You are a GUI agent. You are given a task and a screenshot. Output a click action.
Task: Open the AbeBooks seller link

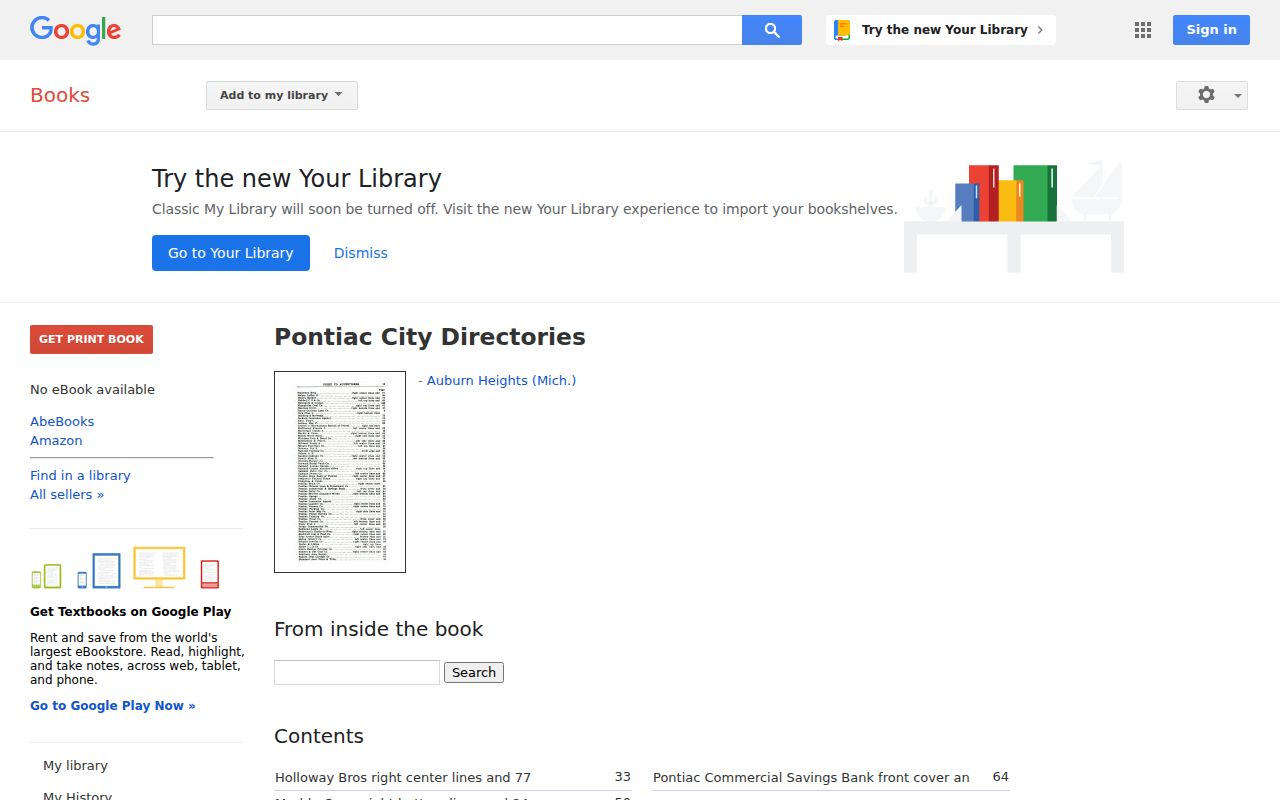(62, 422)
